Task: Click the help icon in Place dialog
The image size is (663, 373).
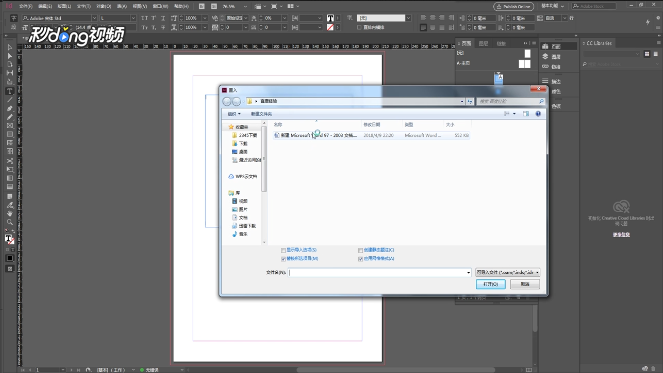Action: 538,114
